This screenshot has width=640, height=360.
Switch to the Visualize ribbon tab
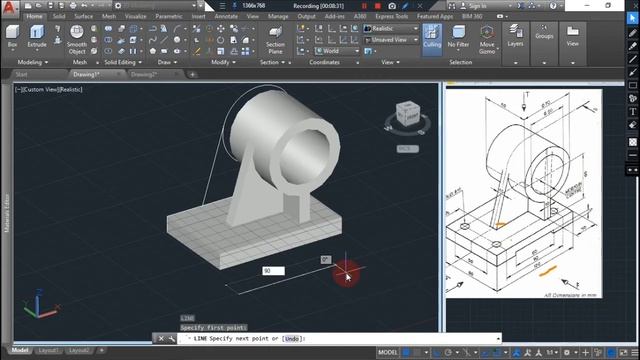pyautogui.click(x=136, y=16)
